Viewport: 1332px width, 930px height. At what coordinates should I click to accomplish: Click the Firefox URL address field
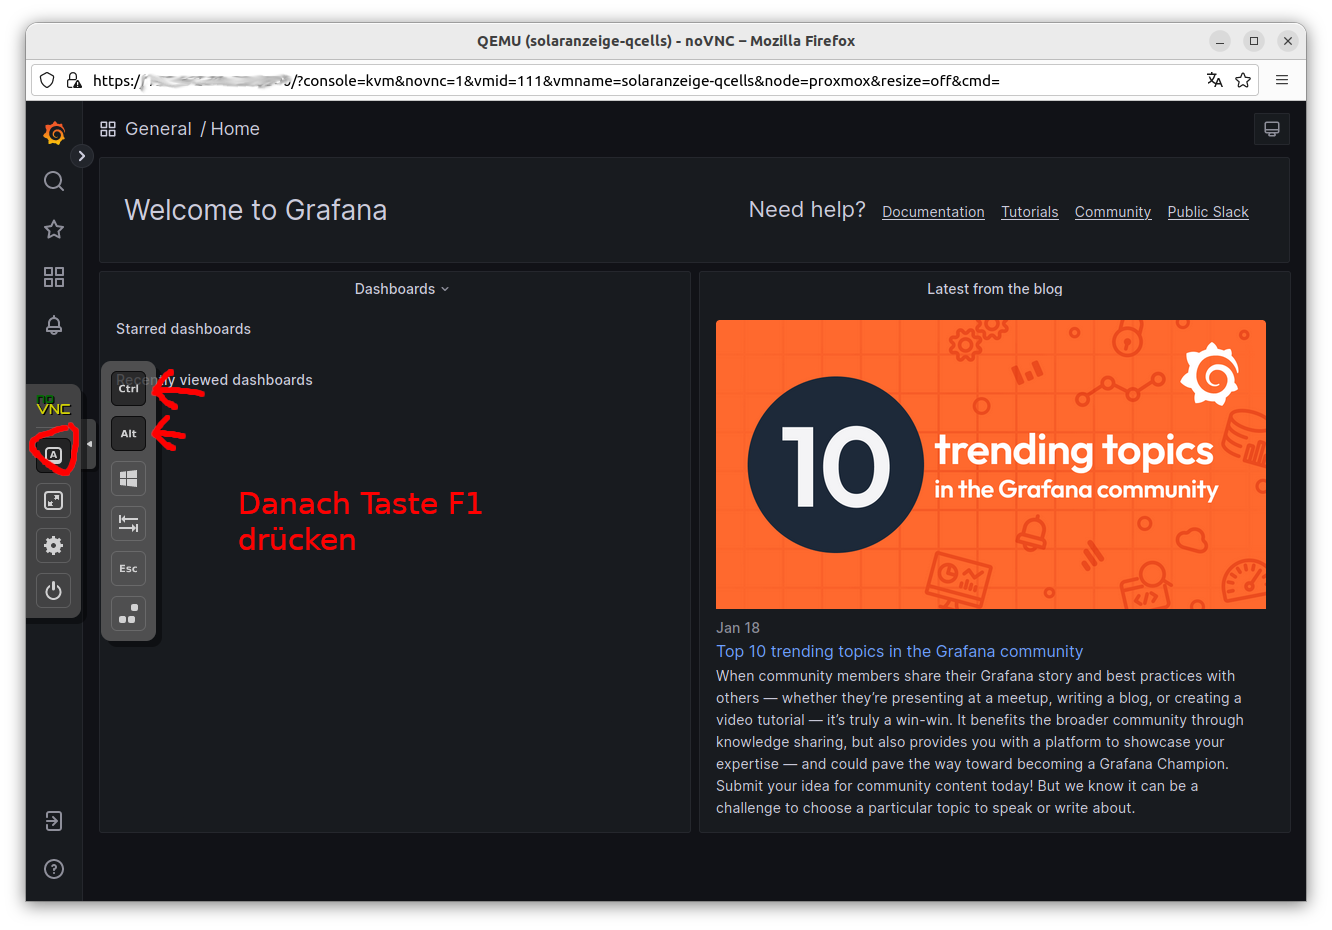click(640, 80)
